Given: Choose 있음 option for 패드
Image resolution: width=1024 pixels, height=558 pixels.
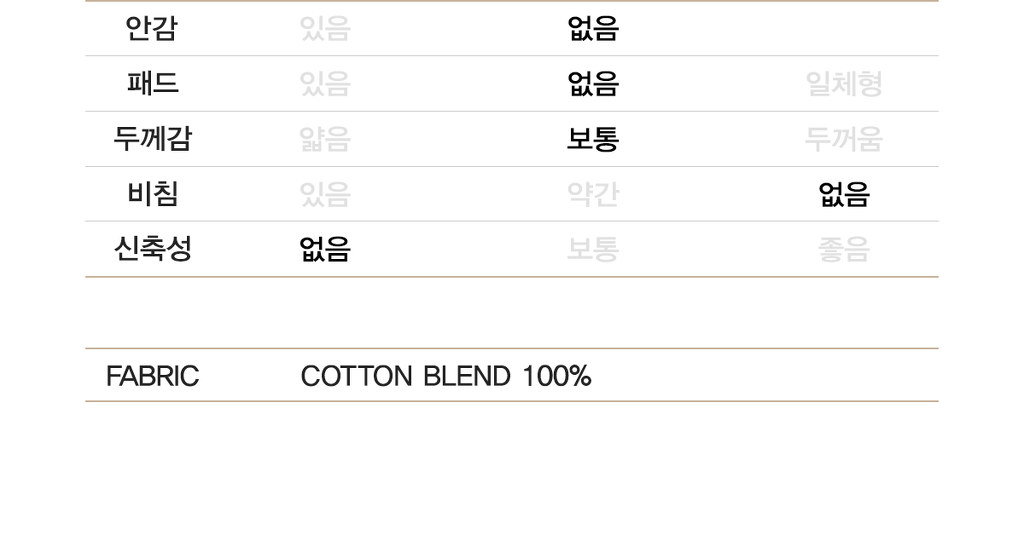Looking at the screenshot, I should pyautogui.click(x=325, y=84).
